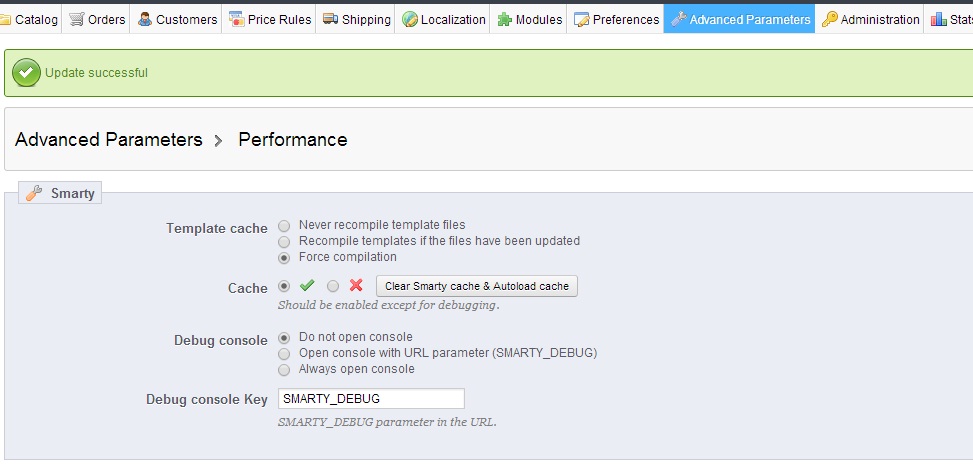The height and width of the screenshot is (470, 973).
Task: Disable cache with red X radio
Action: pyautogui.click(x=333, y=286)
